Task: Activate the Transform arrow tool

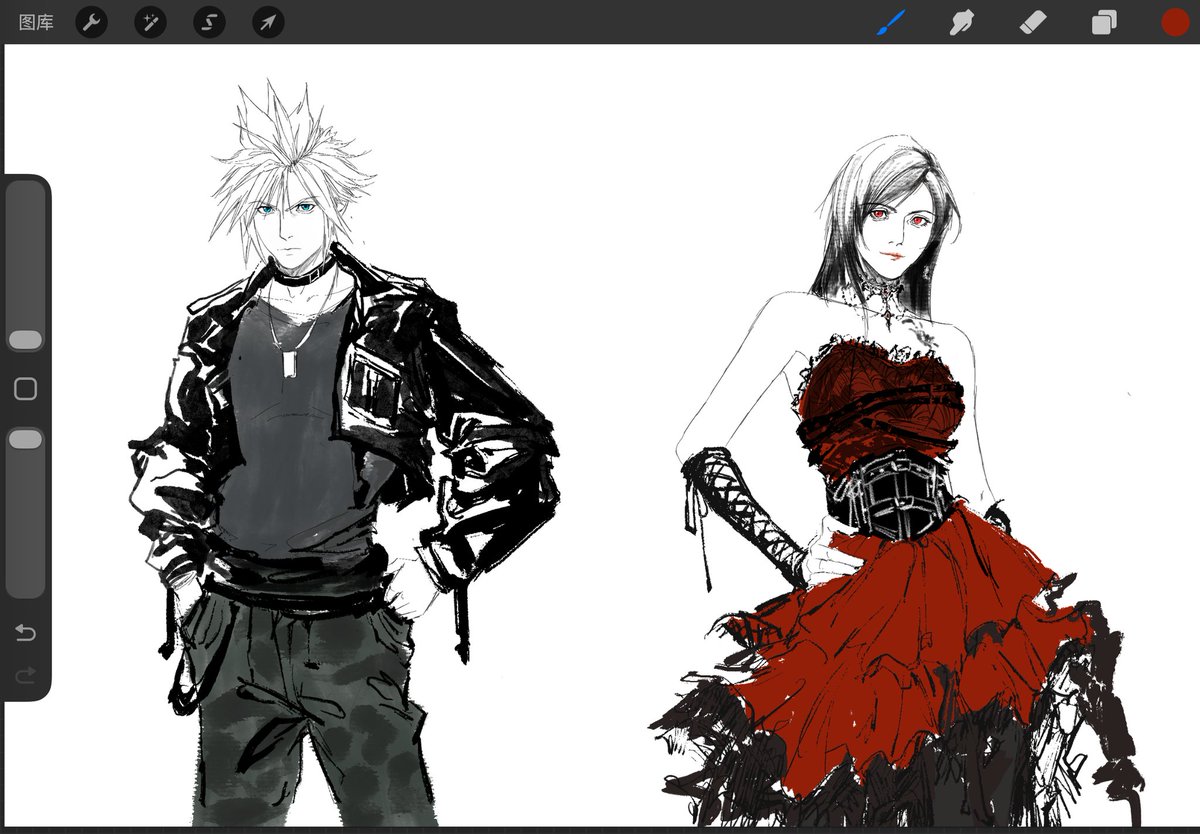Action: pyautogui.click(x=268, y=22)
